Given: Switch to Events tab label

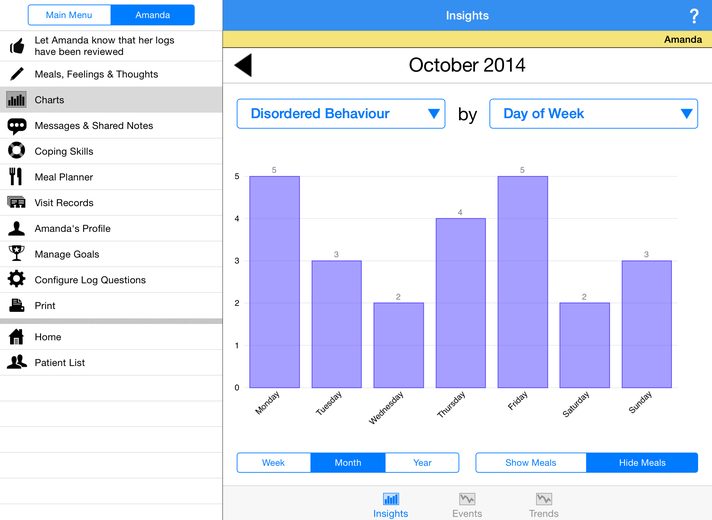Looking at the screenshot, I should [467, 513].
